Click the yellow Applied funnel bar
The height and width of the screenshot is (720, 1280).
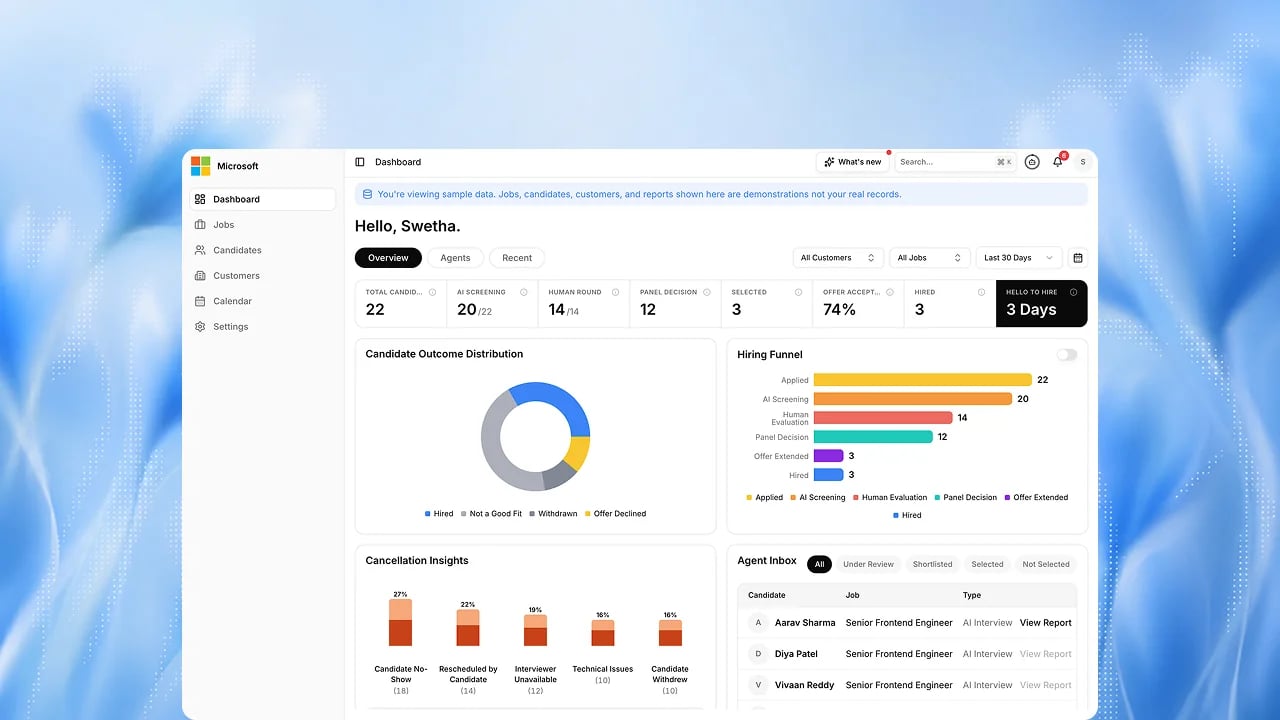click(922, 380)
